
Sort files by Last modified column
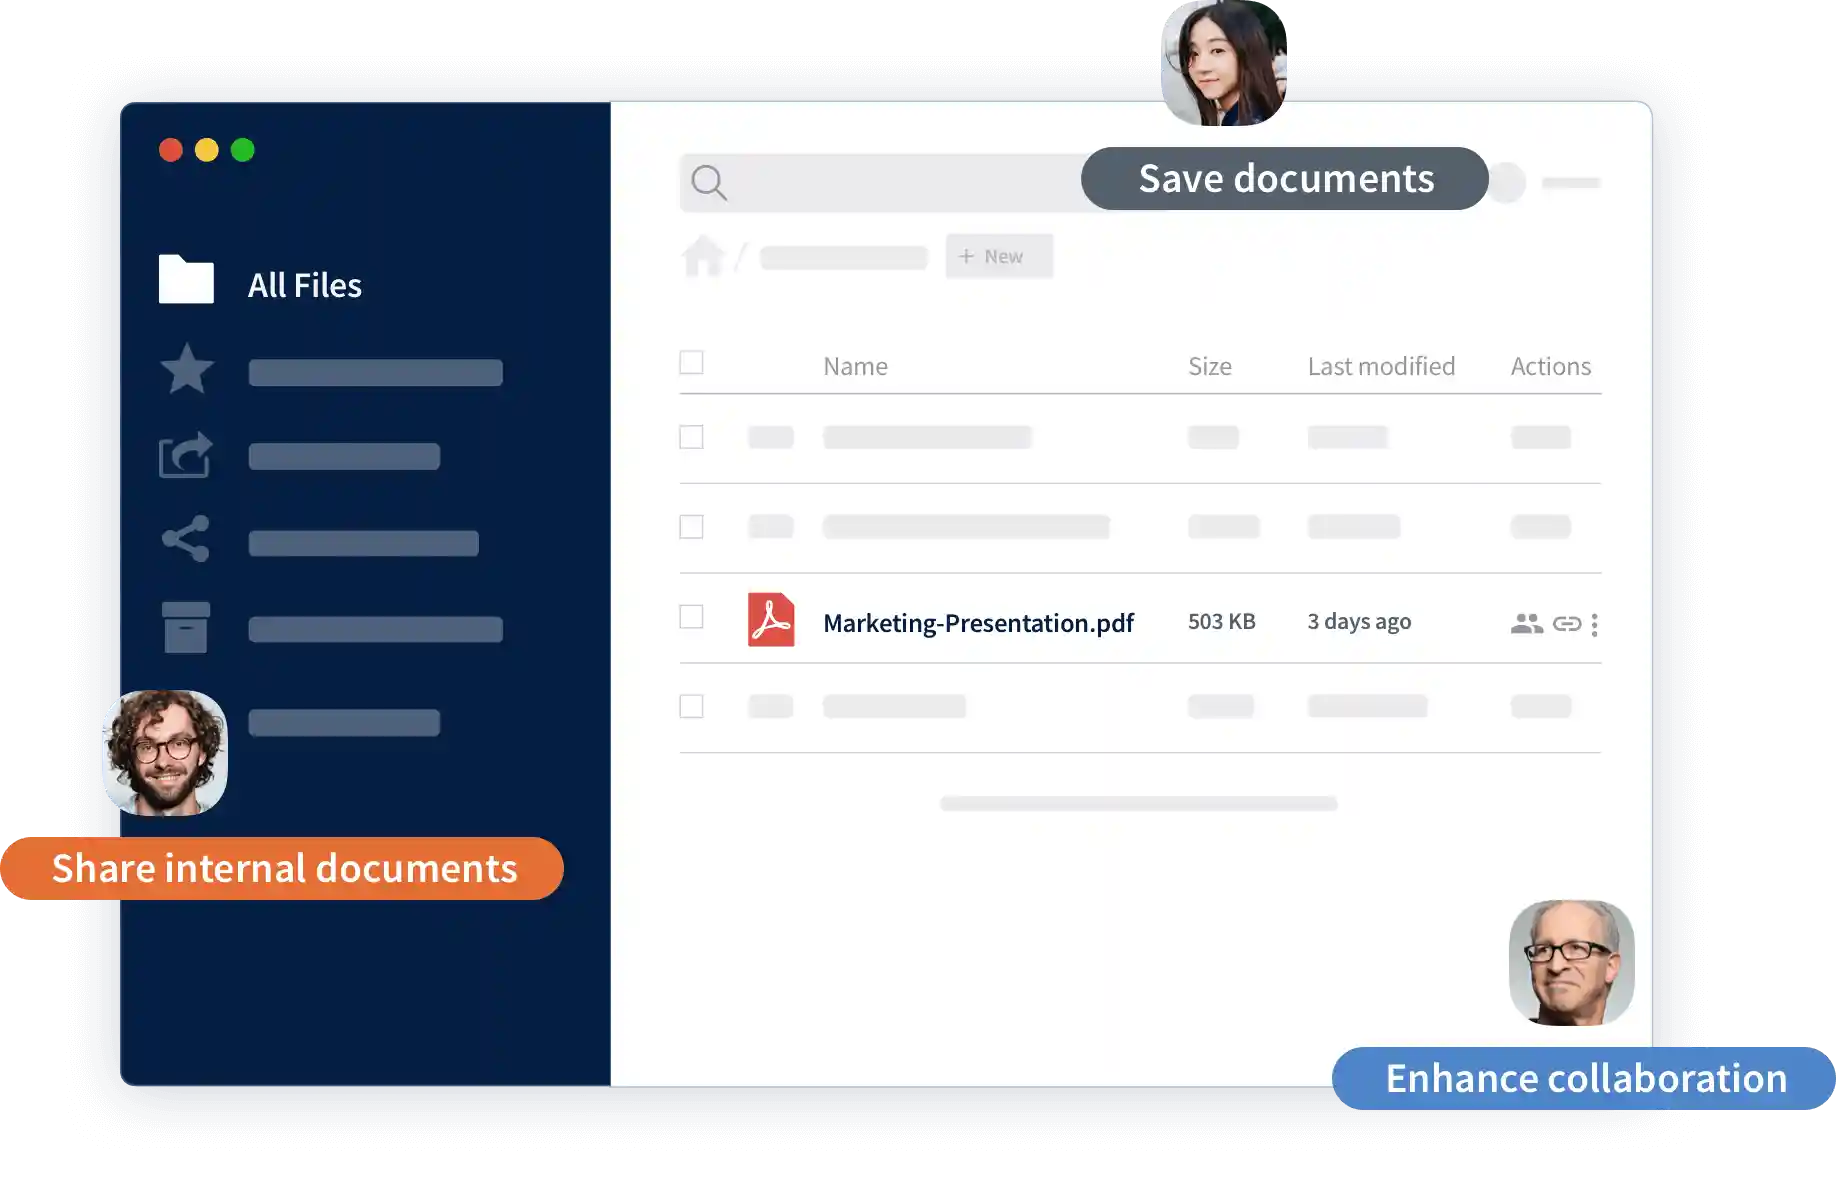click(1380, 365)
